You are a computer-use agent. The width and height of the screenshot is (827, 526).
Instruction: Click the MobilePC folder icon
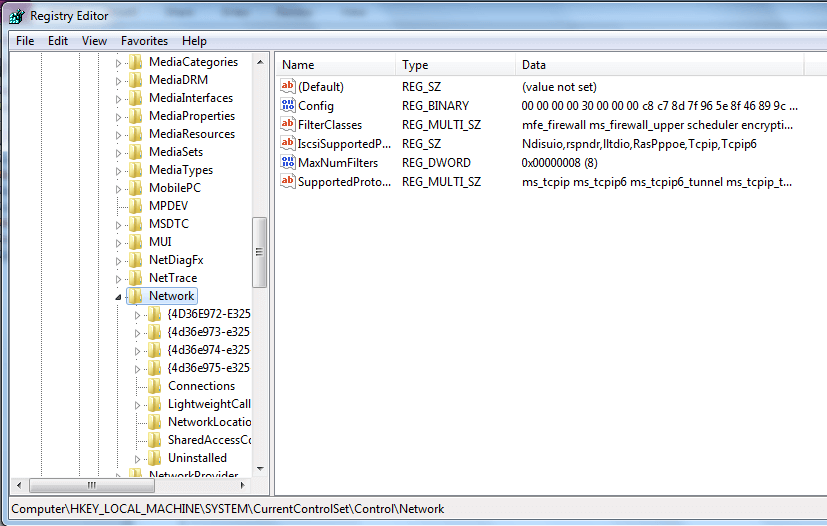136,188
